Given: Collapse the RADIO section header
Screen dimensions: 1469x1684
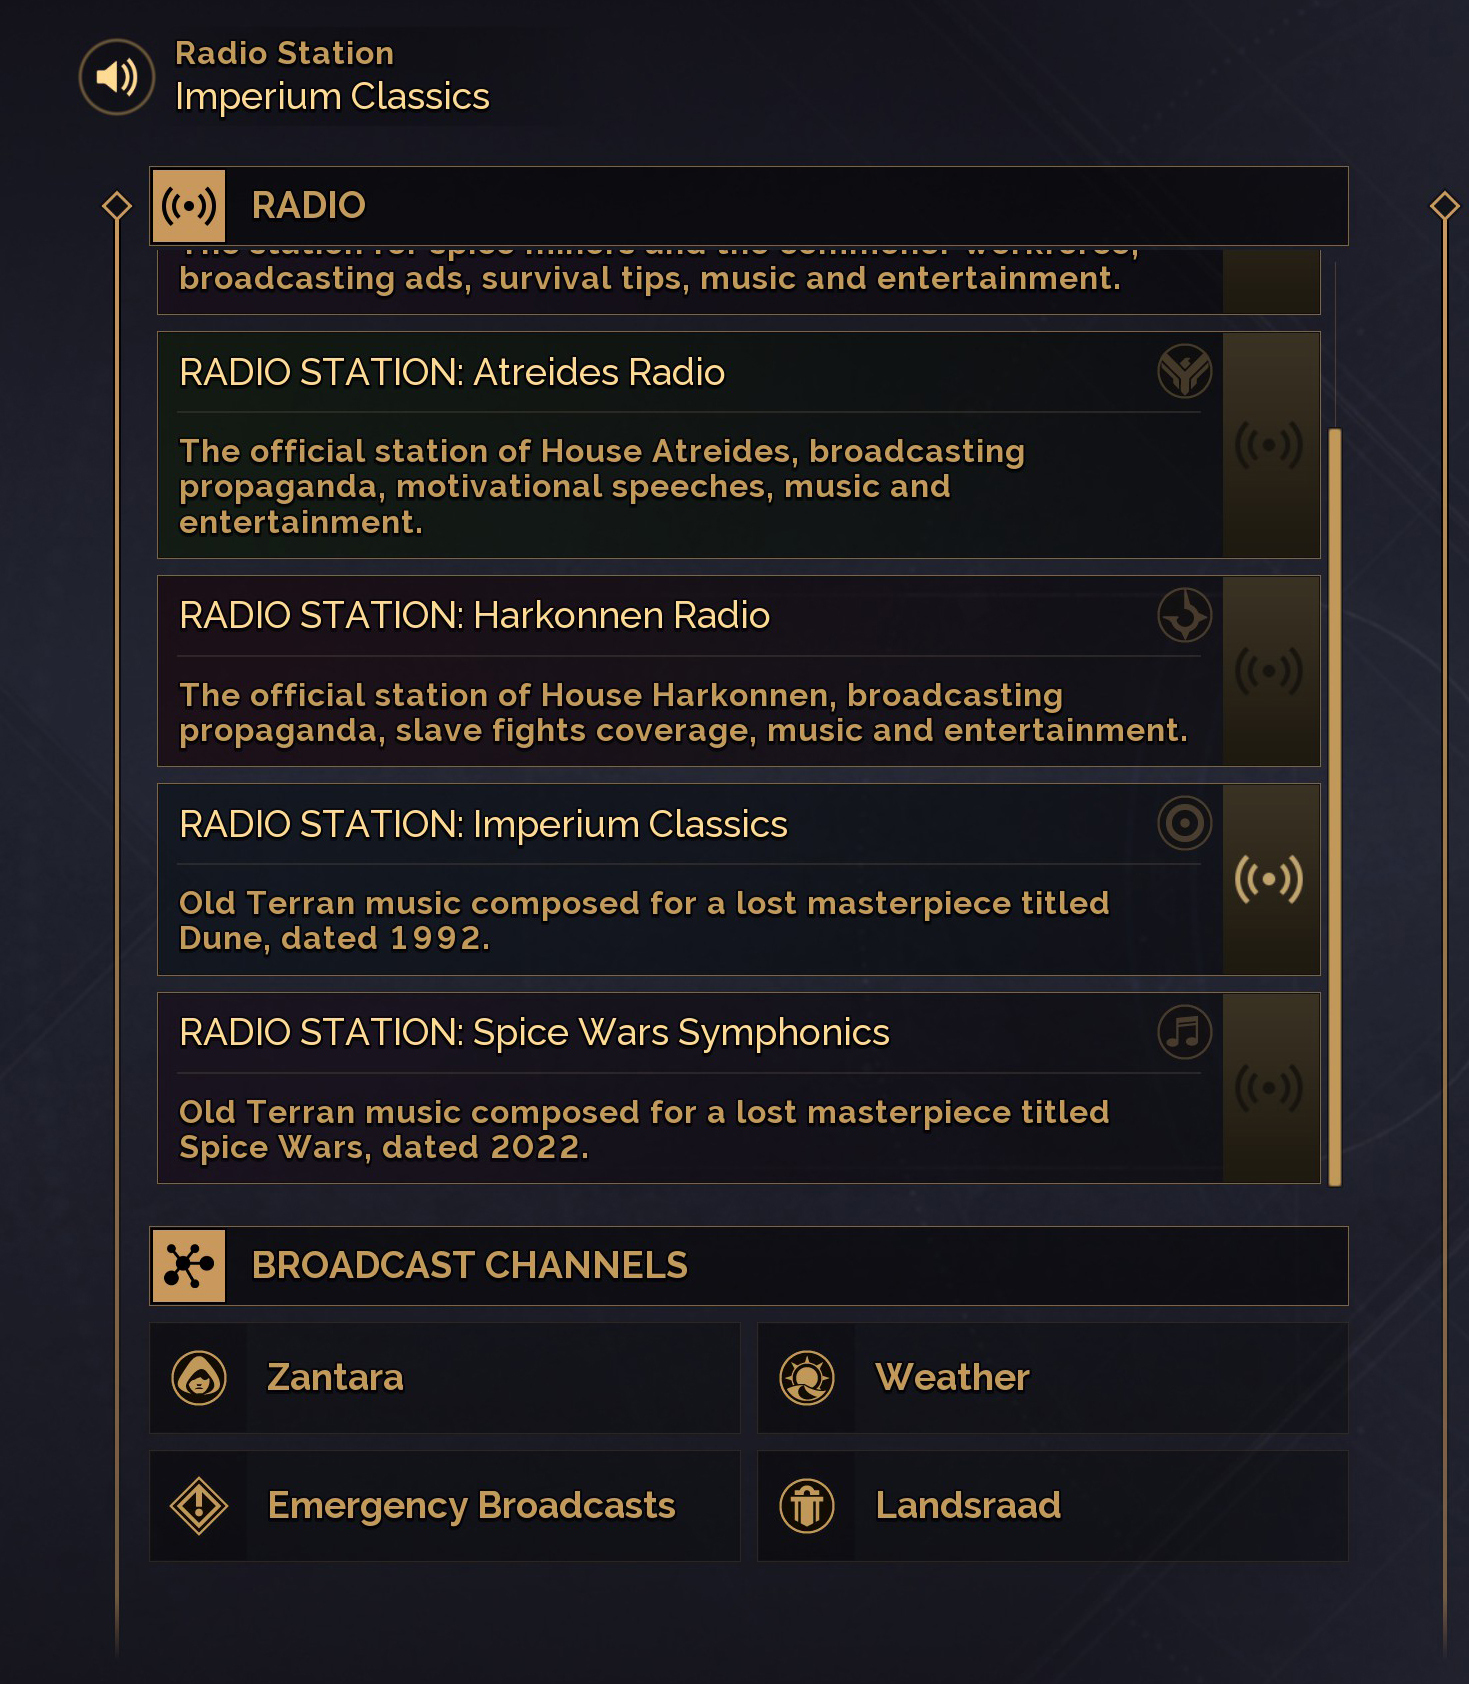Looking at the screenshot, I should (x=748, y=206).
